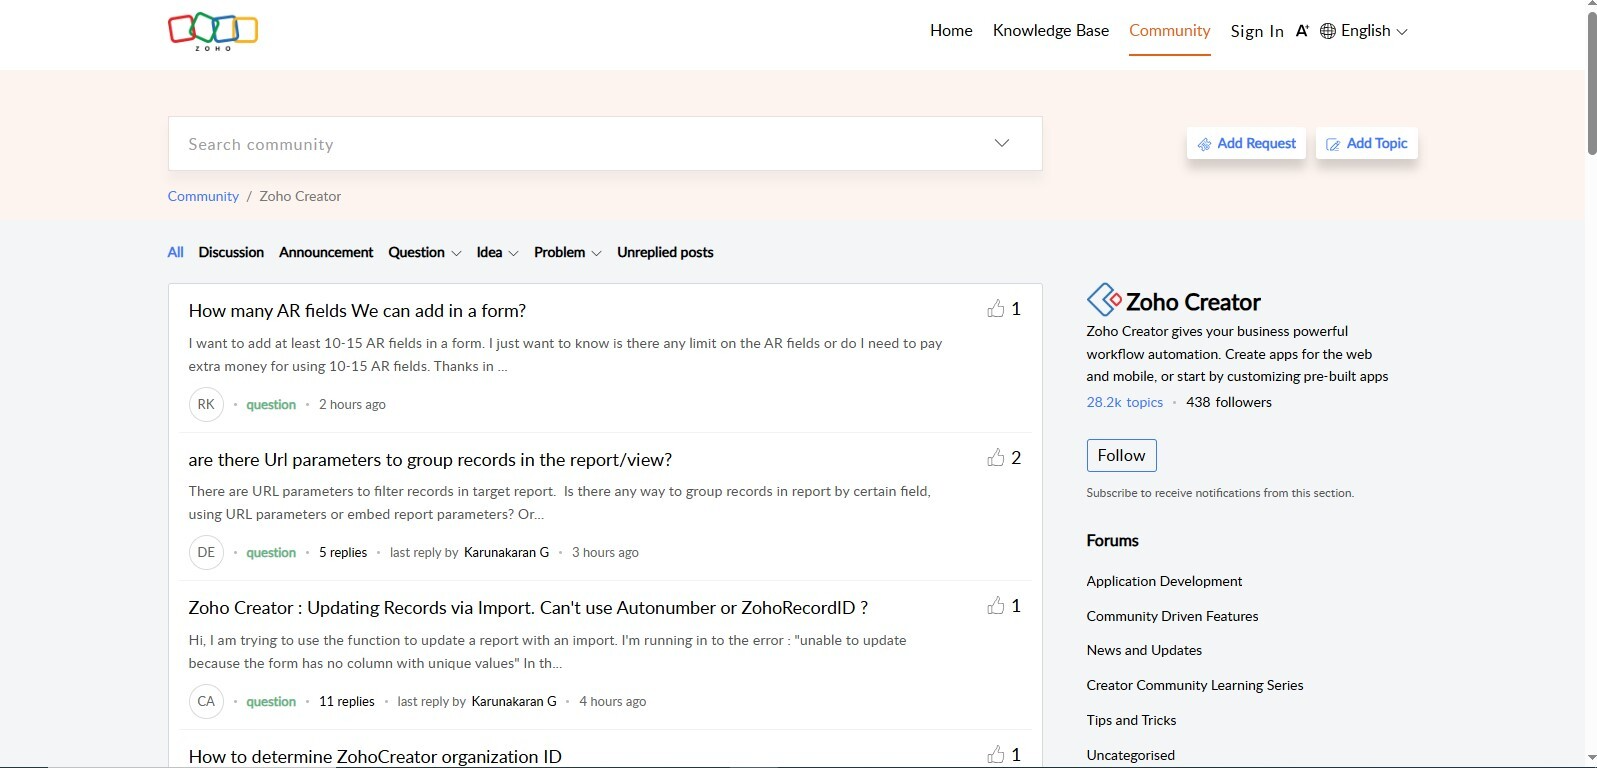Open 'are there Url parameters to group records' post
Viewport: 1597px width, 768px height.
pos(430,460)
